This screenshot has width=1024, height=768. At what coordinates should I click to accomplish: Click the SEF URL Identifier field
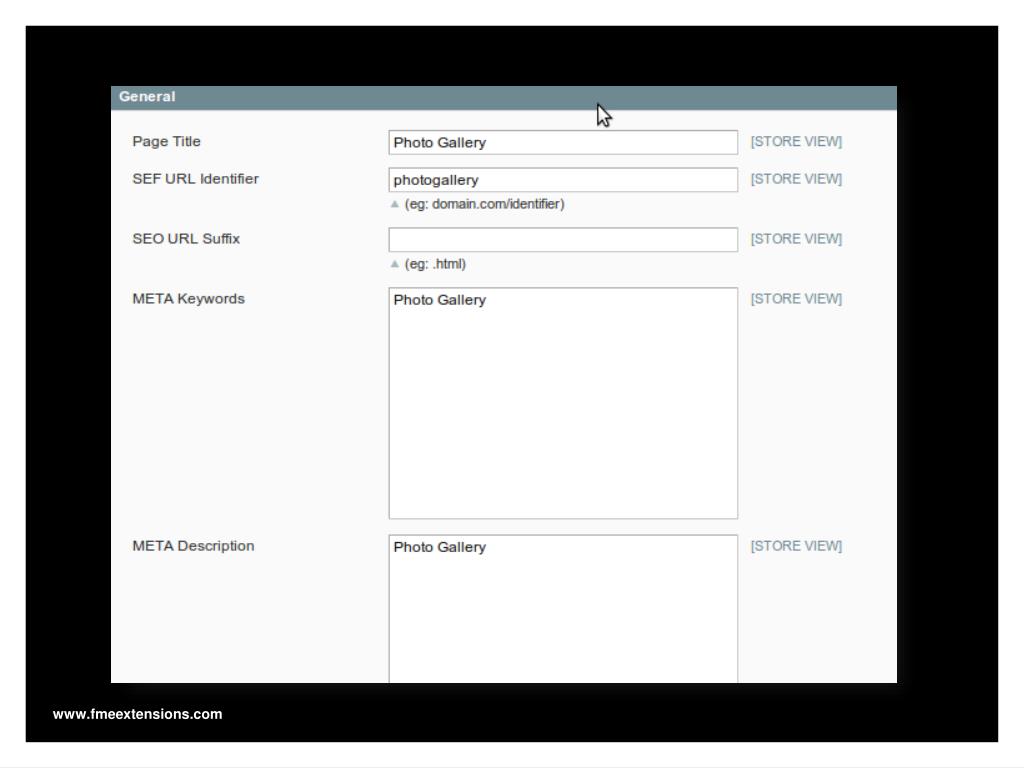(x=563, y=180)
